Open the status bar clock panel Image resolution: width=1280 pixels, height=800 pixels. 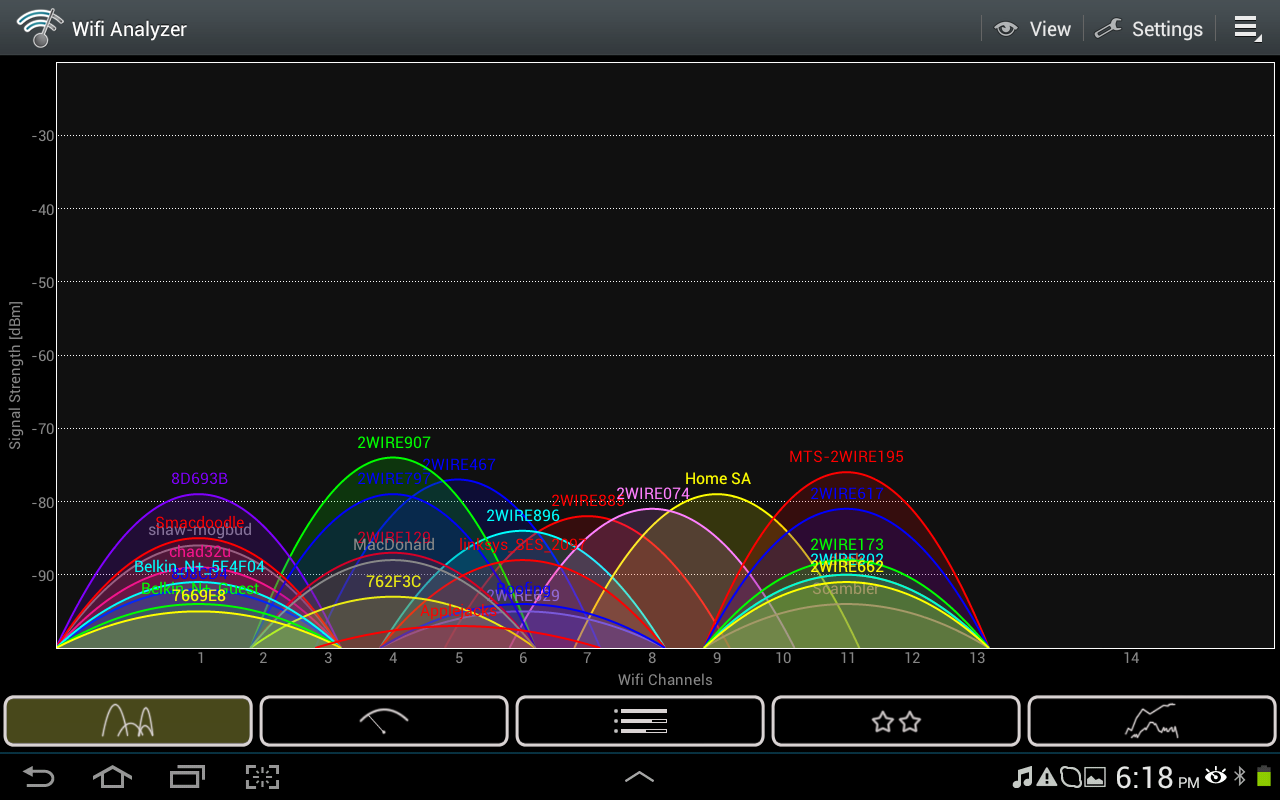pyautogui.click(x=1156, y=777)
